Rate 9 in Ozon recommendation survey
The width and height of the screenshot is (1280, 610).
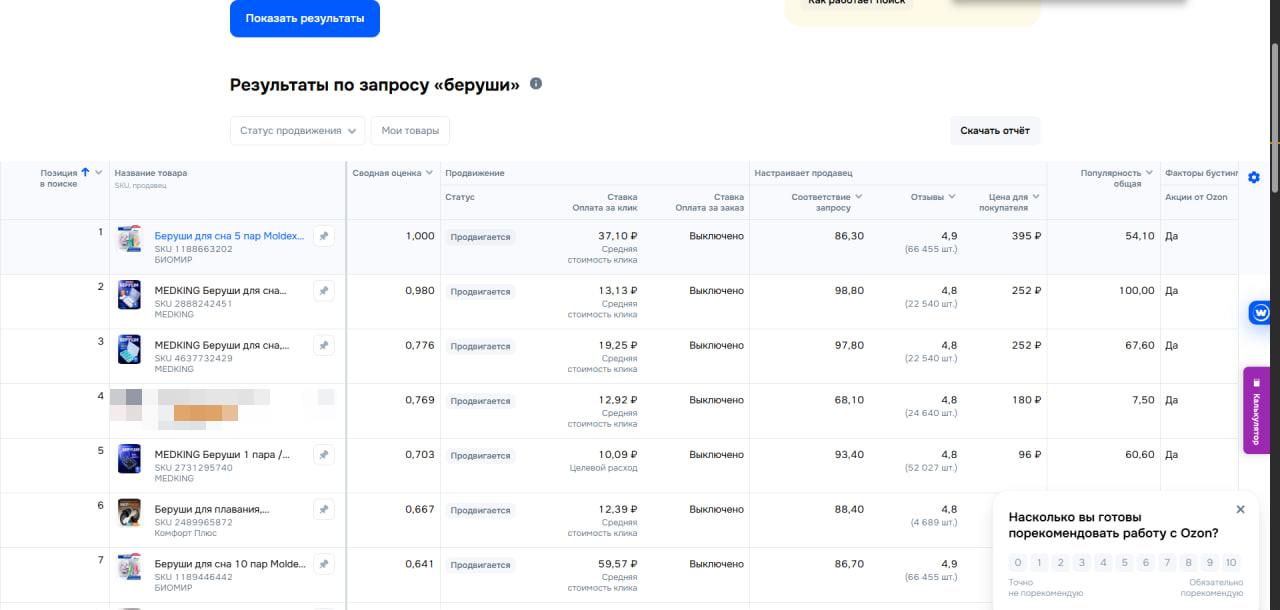point(1210,563)
